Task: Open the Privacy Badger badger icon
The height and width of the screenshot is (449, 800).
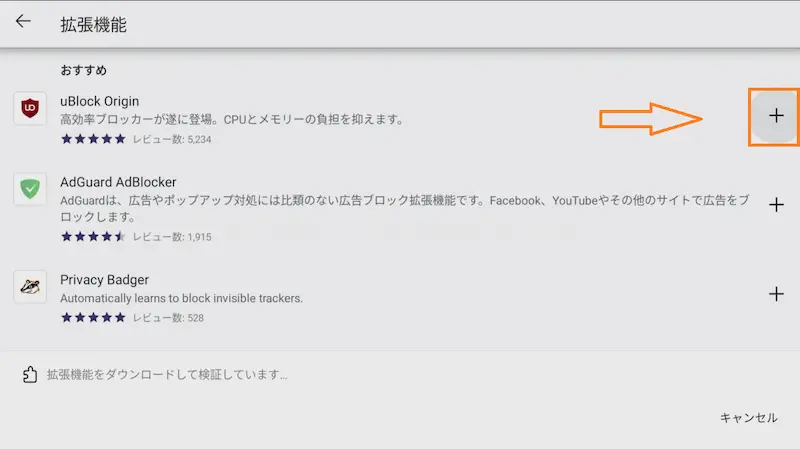Action: pos(30,287)
